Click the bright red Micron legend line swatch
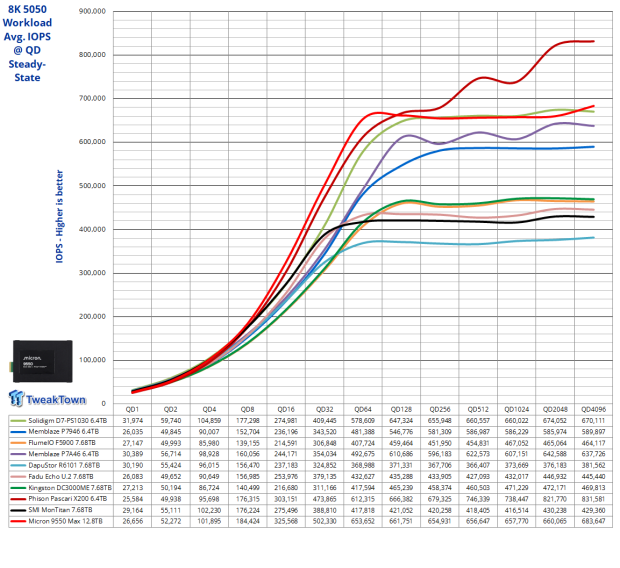Viewport: 620px width, 568px height. coord(18,521)
